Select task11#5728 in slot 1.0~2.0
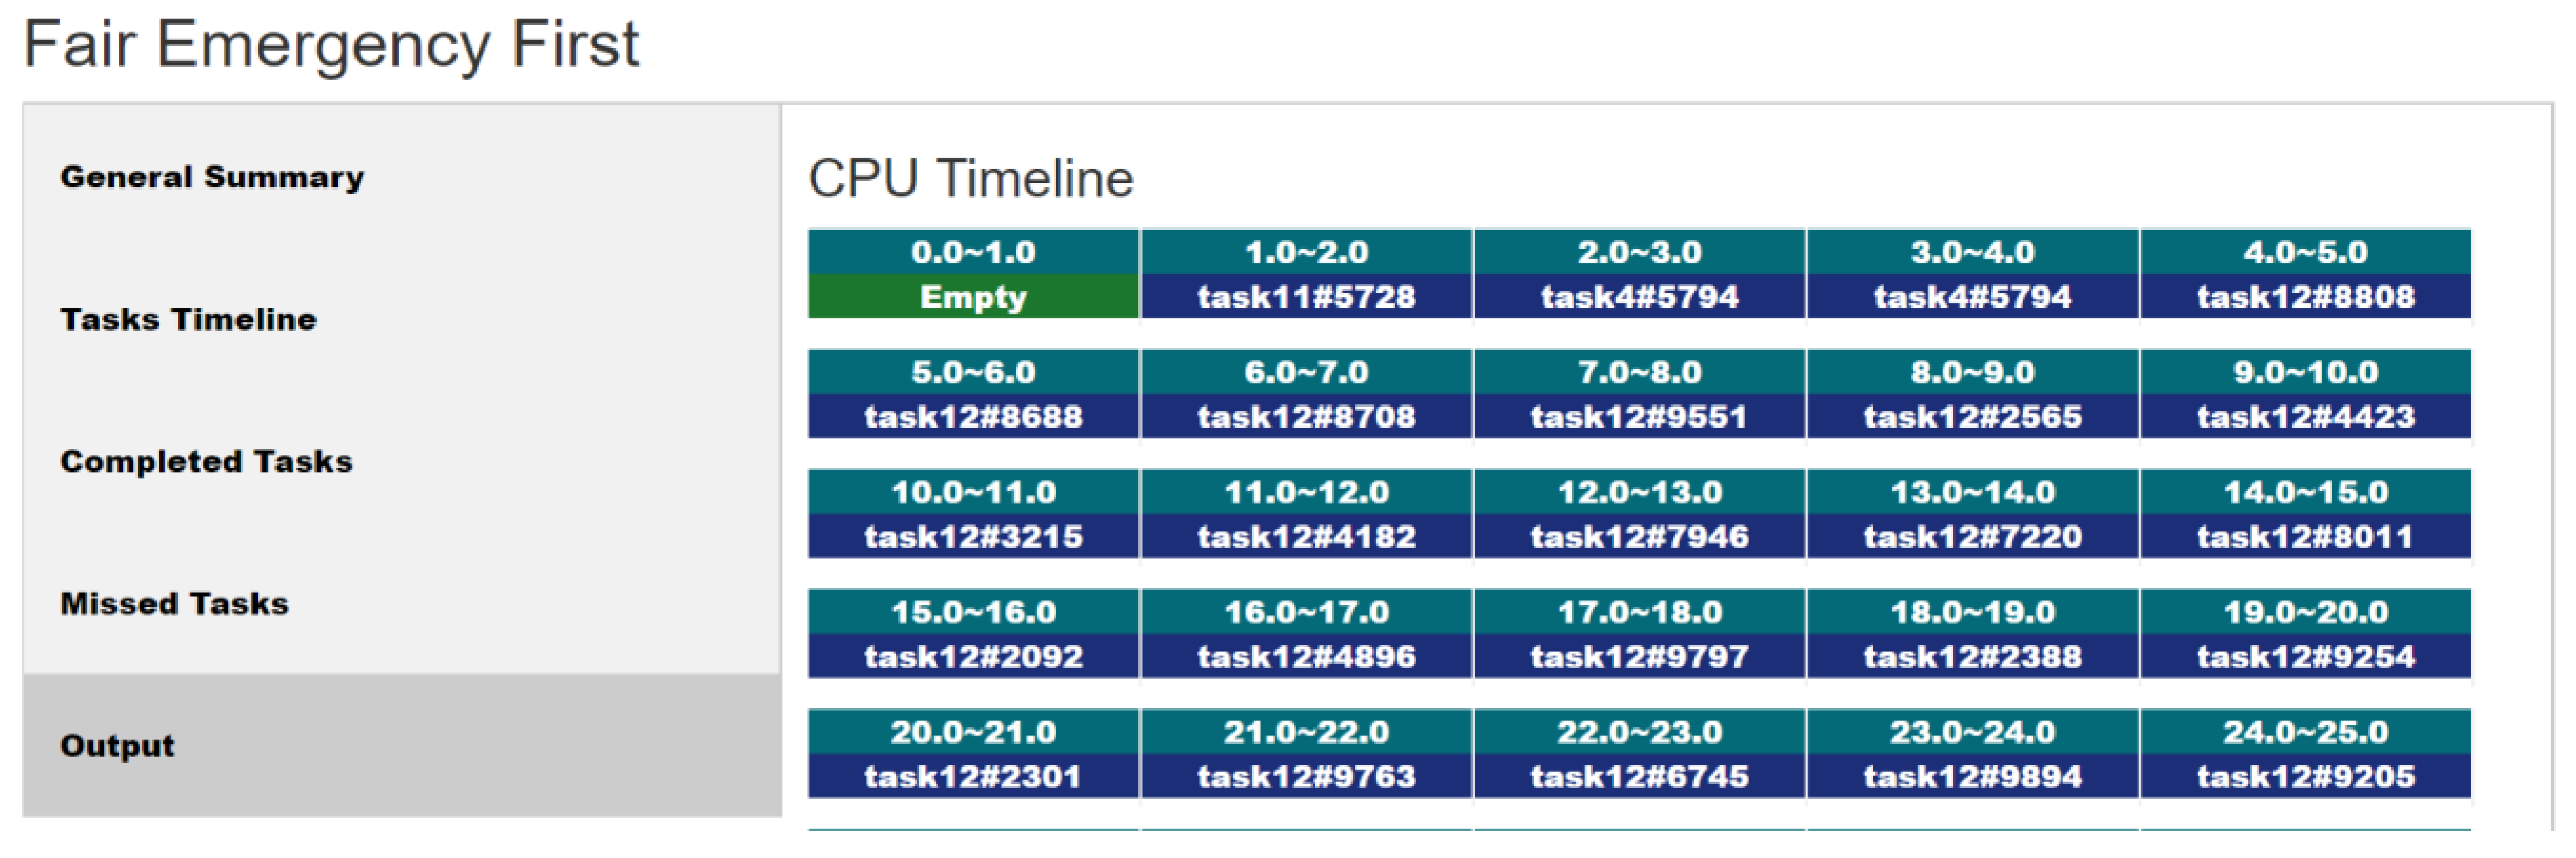 [1306, 297]
